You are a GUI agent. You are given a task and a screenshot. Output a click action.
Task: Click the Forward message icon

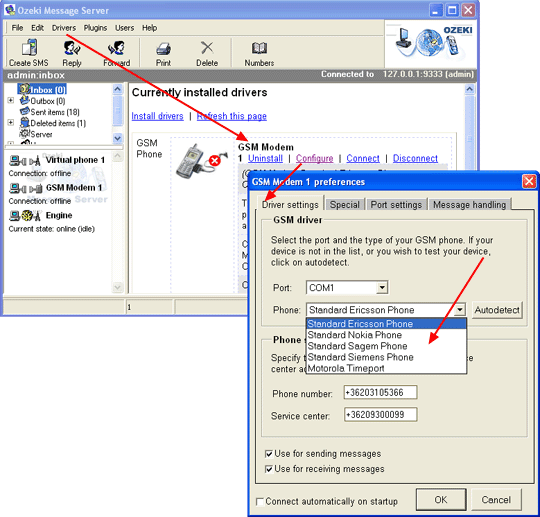point(117,48)
